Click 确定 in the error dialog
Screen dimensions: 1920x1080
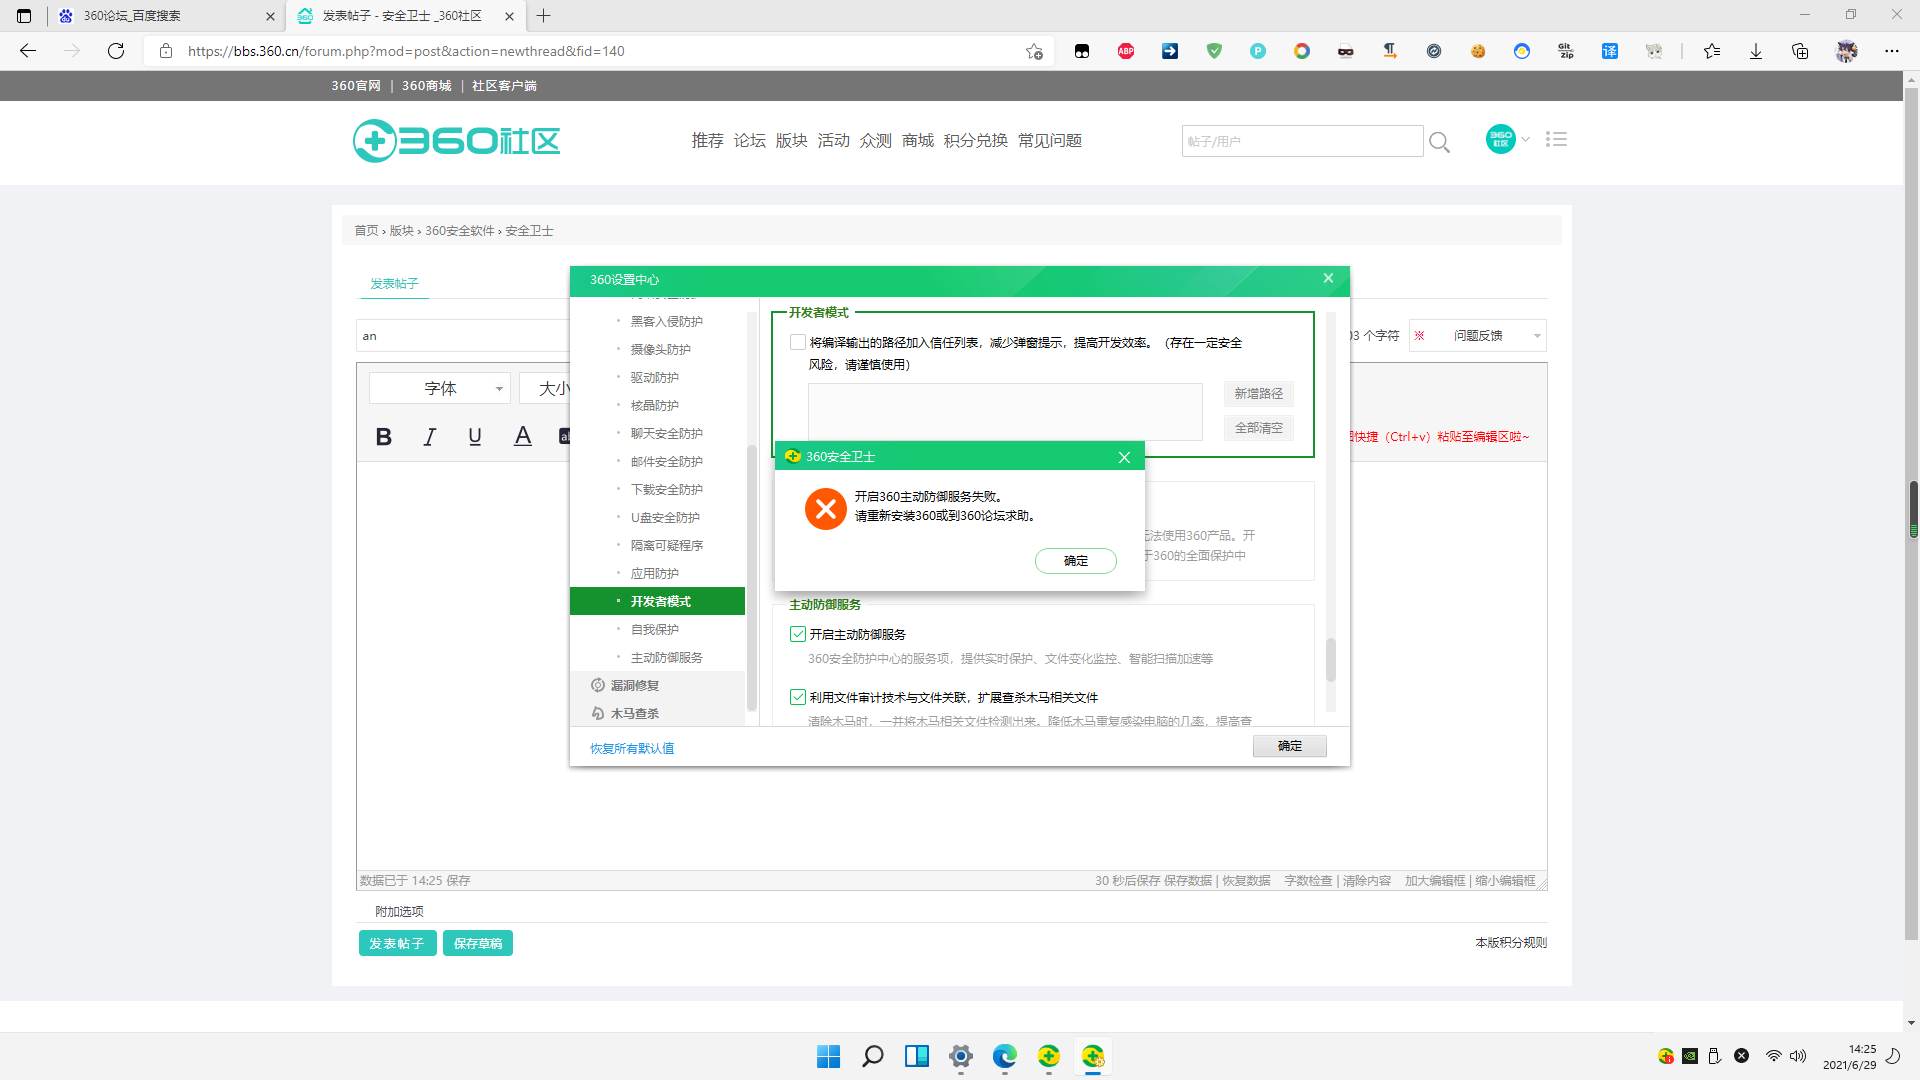[1076, 561]
